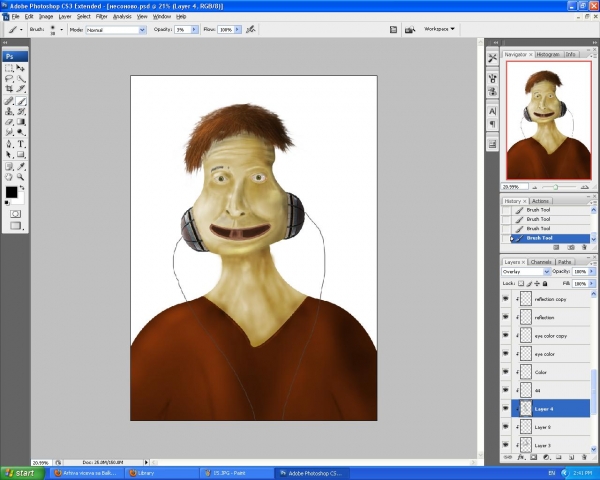Expand the layer Opacity arrow
This screenshot has height=480, width=600.
pyautogui.click(x=592, y=271)
